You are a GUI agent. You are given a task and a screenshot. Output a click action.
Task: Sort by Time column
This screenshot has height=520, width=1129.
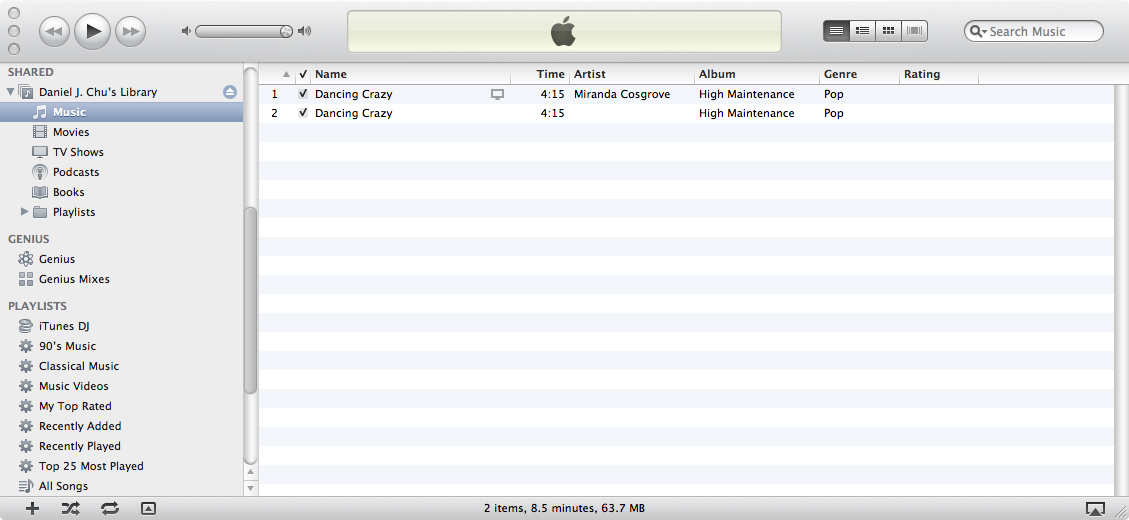pos(540,74)
